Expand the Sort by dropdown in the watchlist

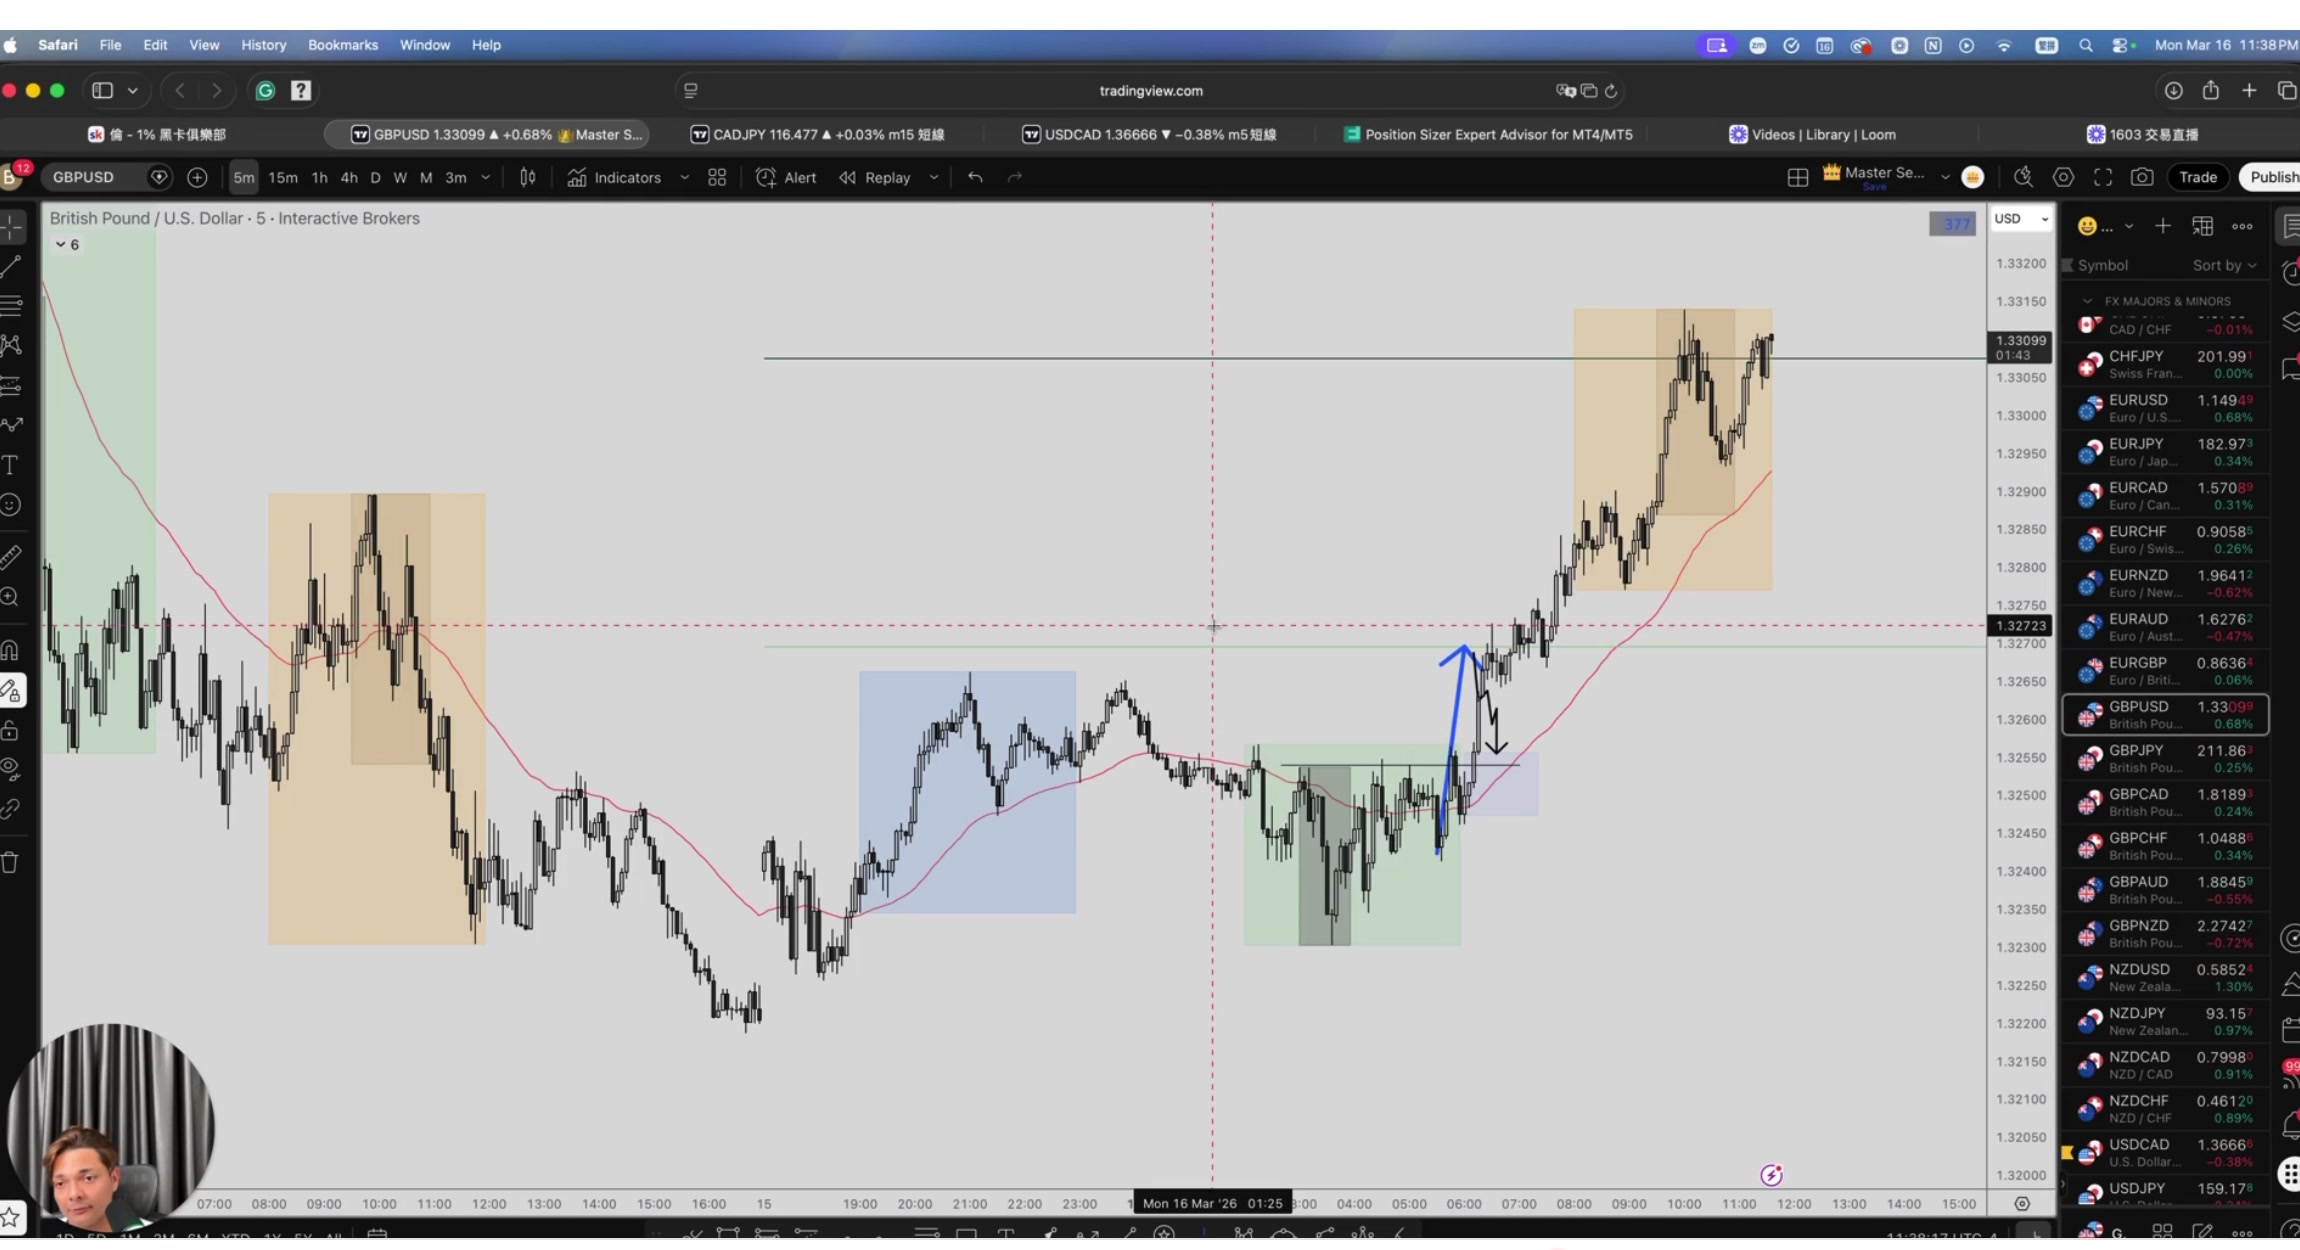click(x=2224, y=265)
